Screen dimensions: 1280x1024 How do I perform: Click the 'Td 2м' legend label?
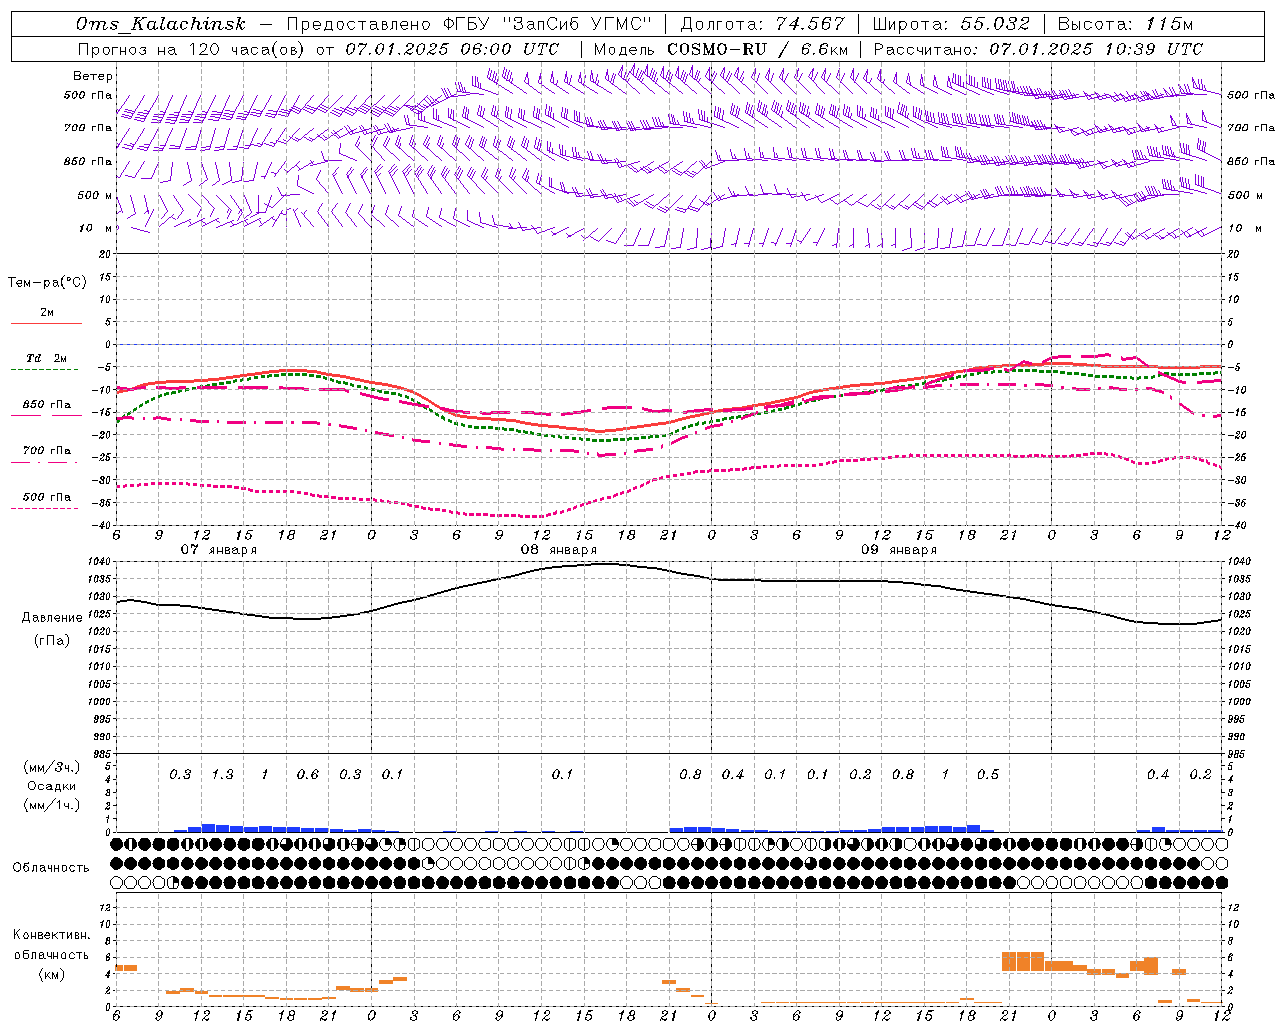pyautogui.click(x=46, y=358)
